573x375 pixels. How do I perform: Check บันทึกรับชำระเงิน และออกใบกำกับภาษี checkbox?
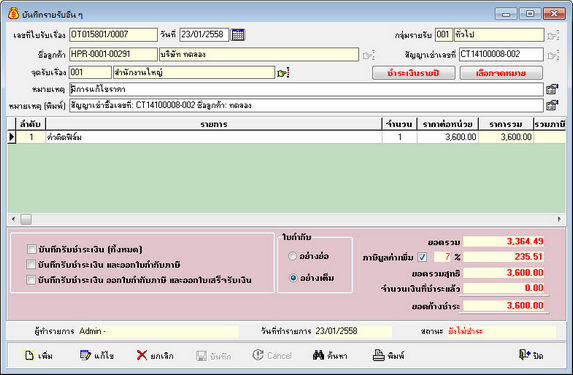(31, 264)
